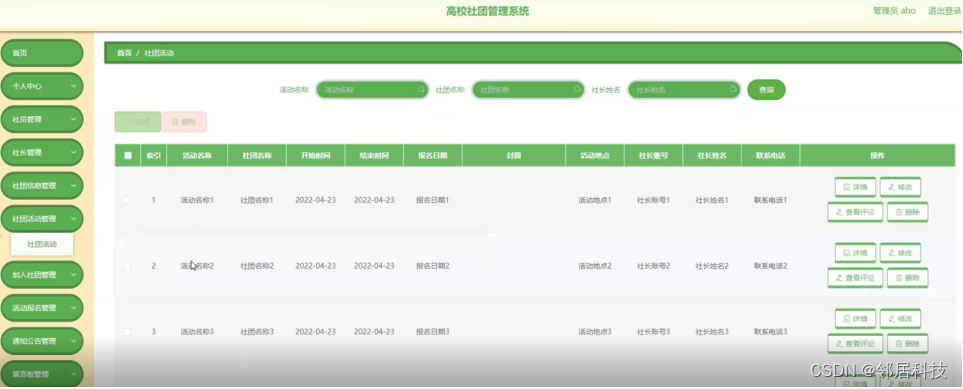Viewport: 963px width, 389px height.
Task: Open 首页 in the left sidebar
Action: point(42,53)
